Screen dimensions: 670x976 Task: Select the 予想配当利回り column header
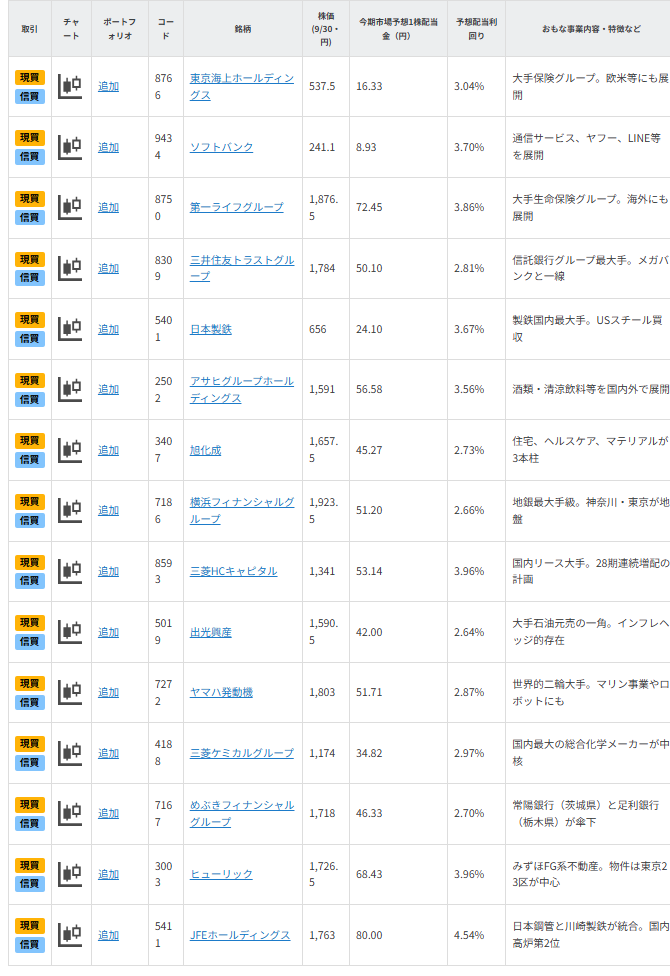[476, 29]
